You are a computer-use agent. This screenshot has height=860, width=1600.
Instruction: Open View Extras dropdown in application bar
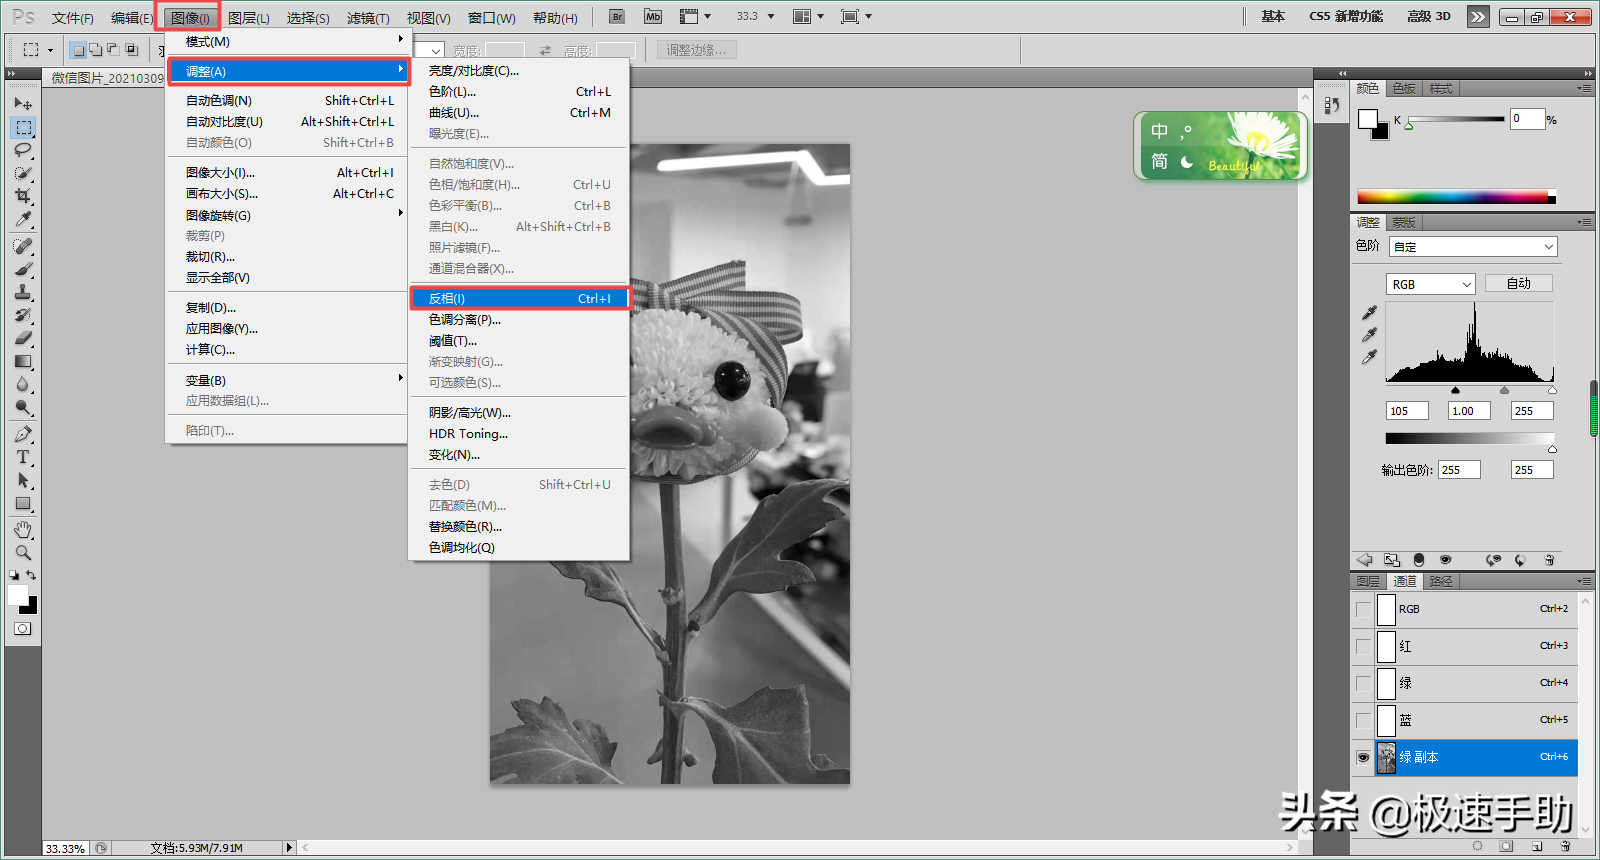click(695, 16)
